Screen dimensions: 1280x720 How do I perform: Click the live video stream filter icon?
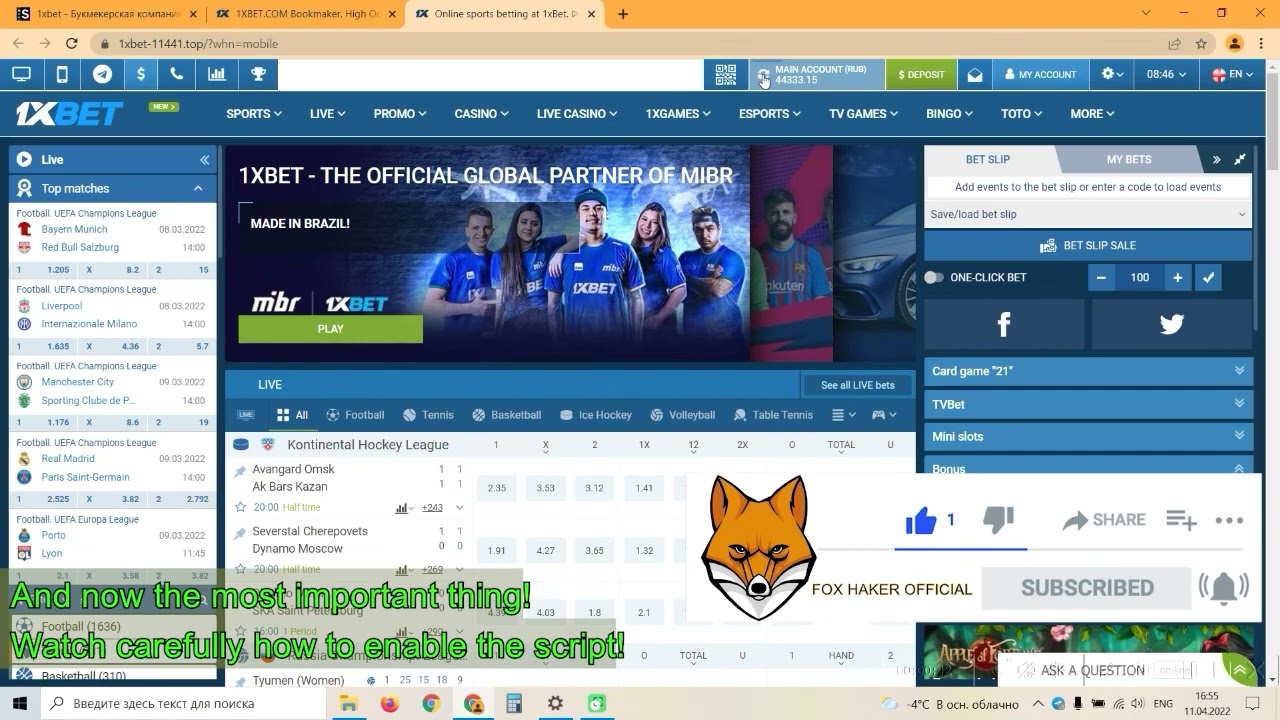246,415
